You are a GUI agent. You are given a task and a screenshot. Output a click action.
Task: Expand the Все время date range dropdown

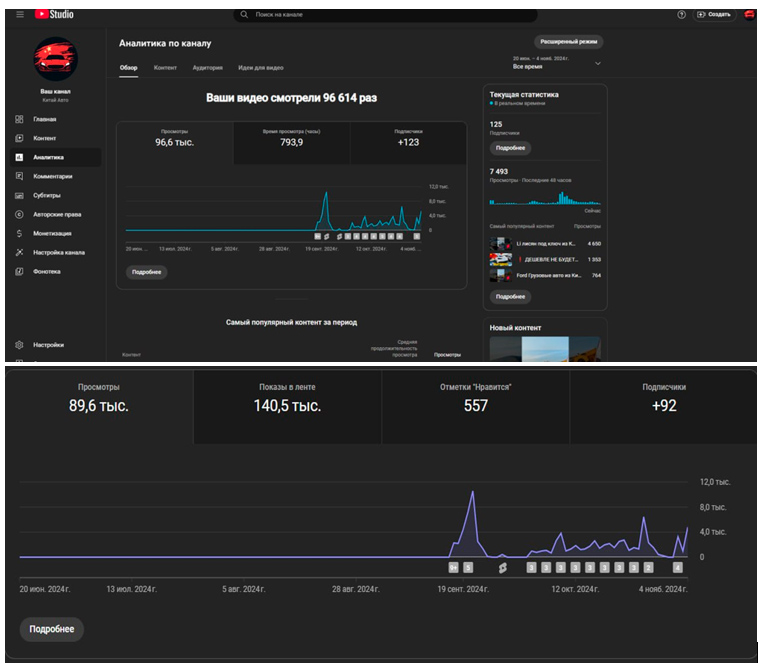[557, 63]
